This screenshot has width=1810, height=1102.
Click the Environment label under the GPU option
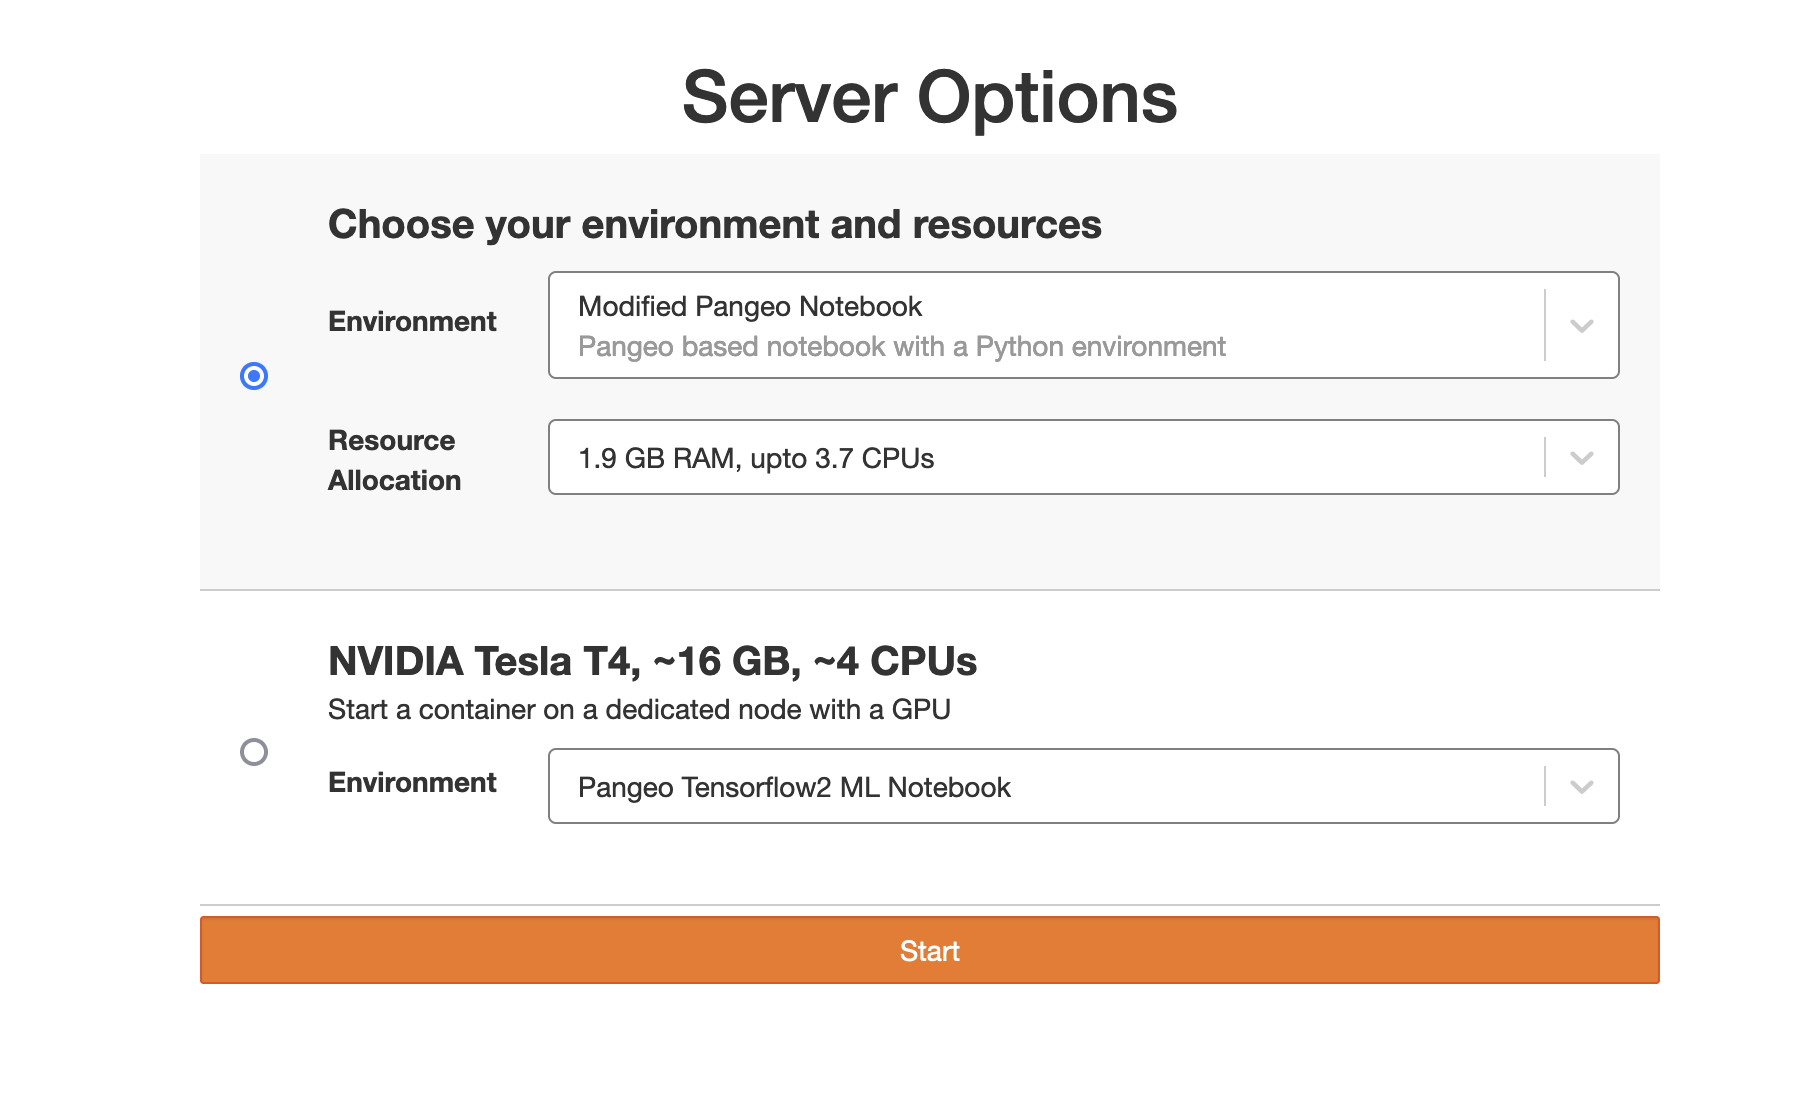pos(412,783)
